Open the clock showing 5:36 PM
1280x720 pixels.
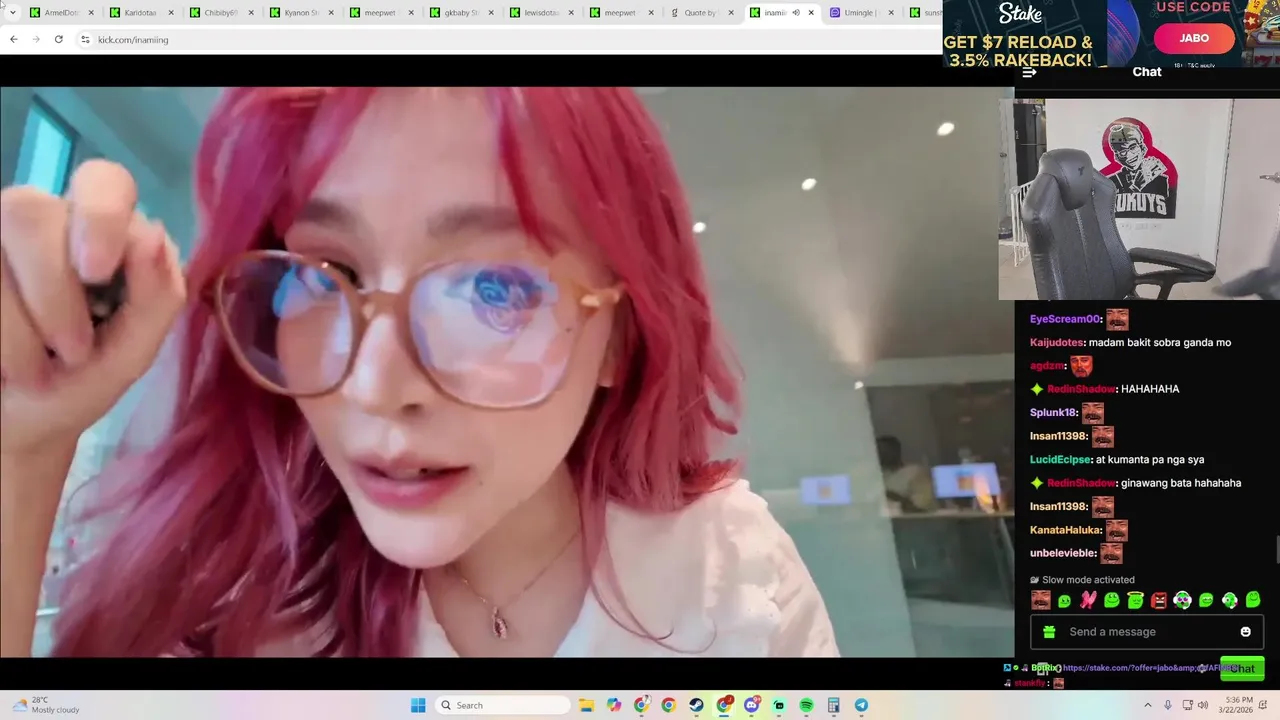pos(1238,705)
